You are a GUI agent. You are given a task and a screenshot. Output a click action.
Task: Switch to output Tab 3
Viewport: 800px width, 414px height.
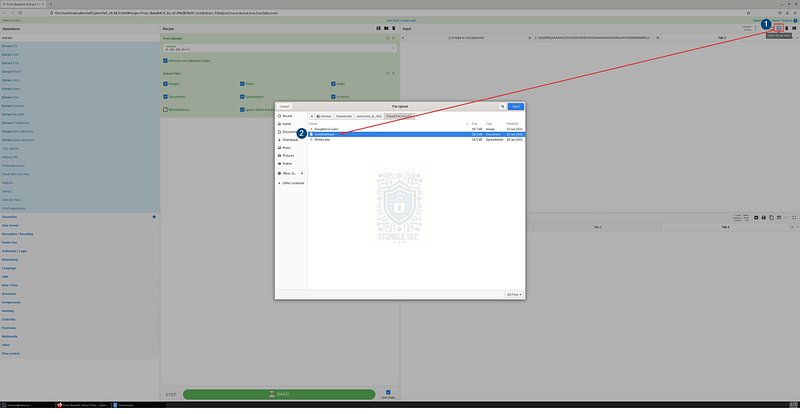pyautogui.click(x=725, y=227)
